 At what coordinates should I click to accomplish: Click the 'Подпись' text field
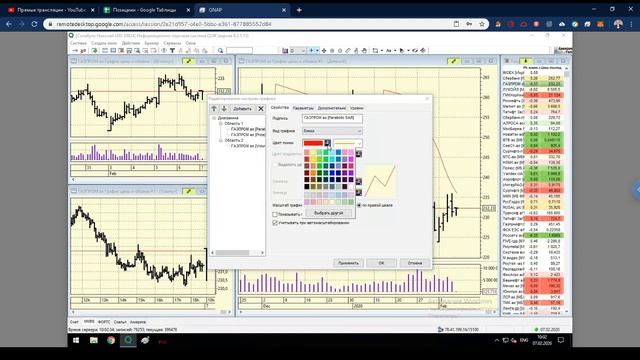(332, 118)
